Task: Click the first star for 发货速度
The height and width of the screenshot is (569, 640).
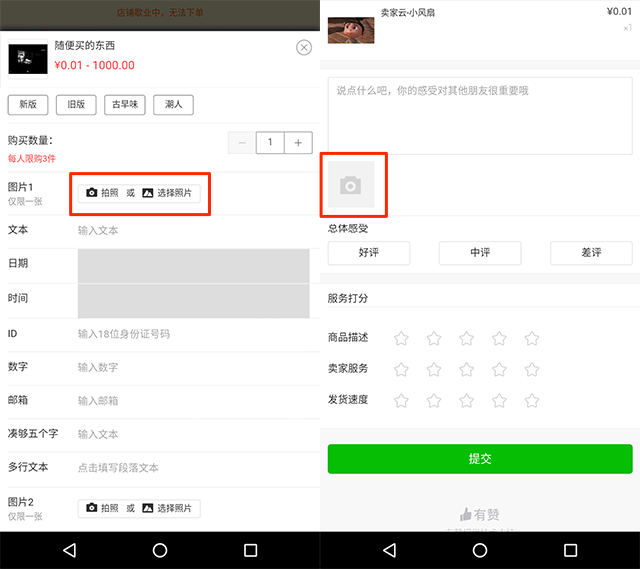Action: tap(401, 401)
